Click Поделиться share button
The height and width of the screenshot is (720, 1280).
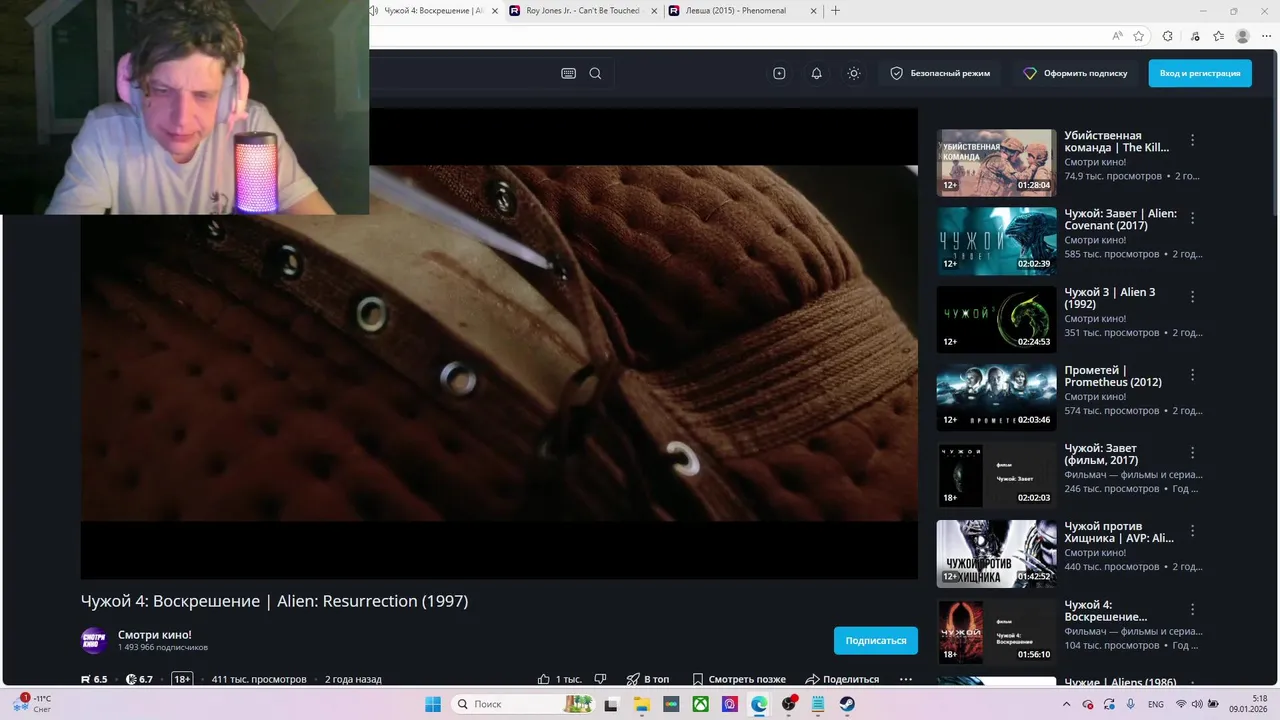pos(842,679)
